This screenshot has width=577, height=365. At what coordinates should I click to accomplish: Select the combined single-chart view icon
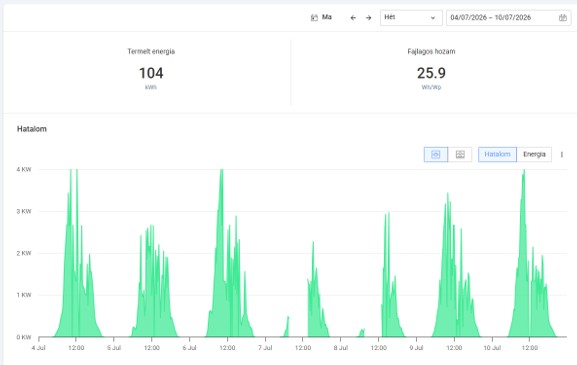436,155
